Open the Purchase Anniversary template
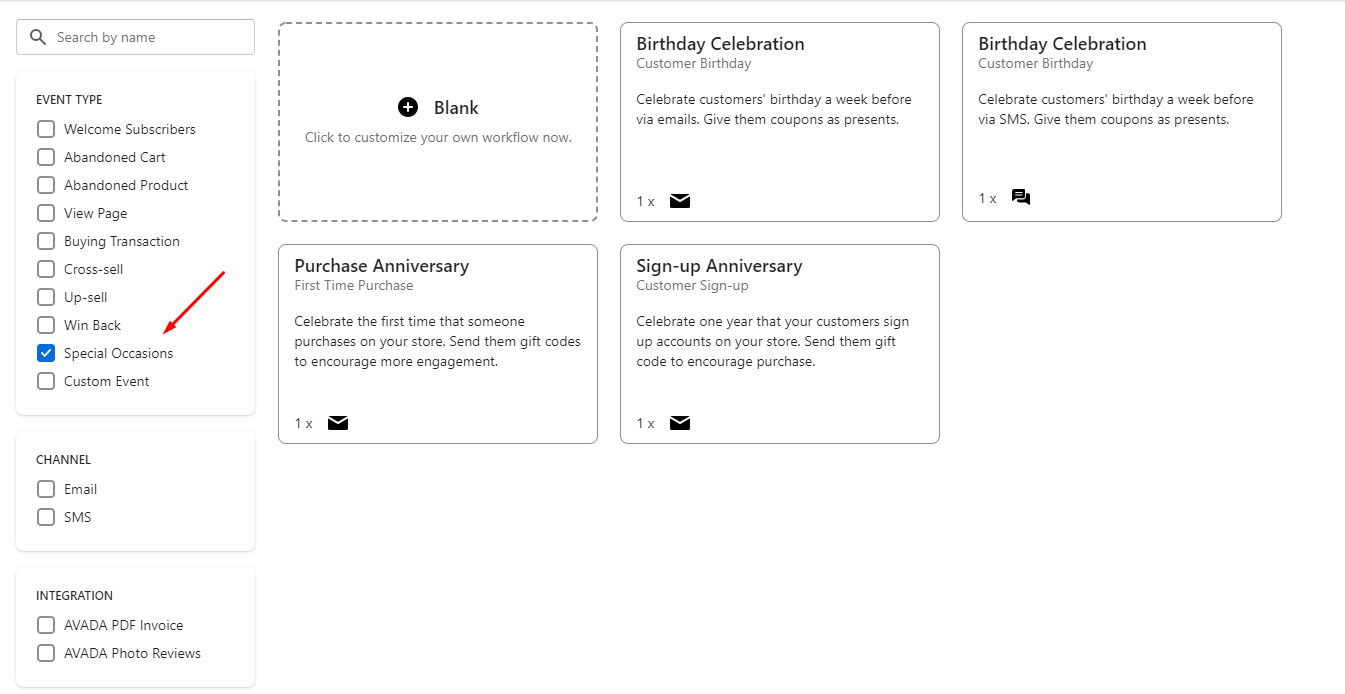Viewport: 1345px width, 694px height. pos(438,344)
